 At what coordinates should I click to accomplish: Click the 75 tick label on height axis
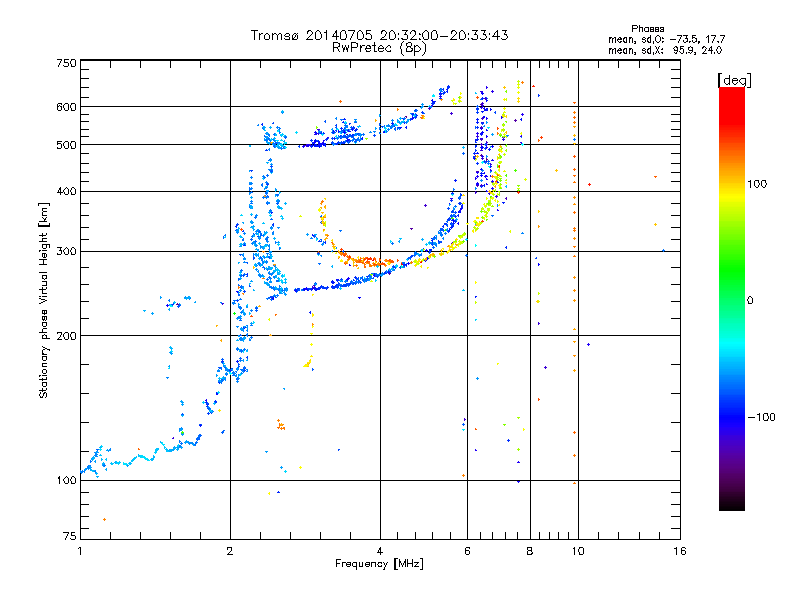[x=70, y=536]
